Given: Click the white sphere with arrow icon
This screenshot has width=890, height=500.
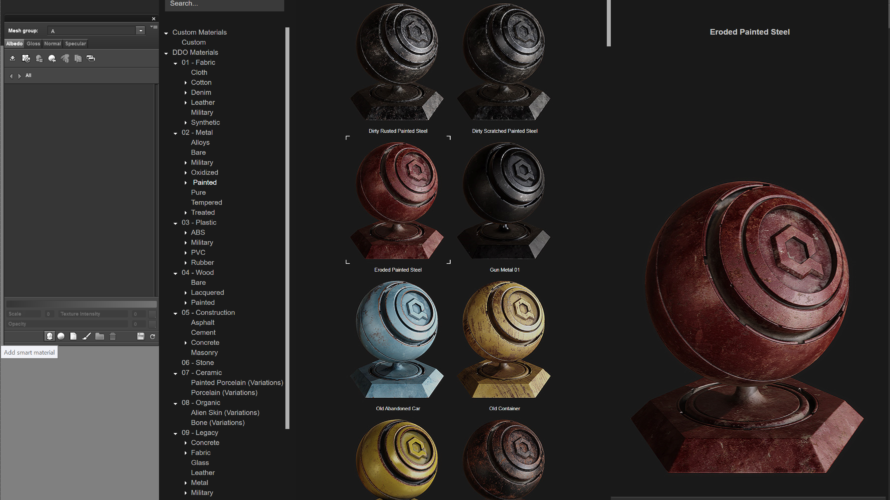Looking at the screenshot, I should click(52, 58).
